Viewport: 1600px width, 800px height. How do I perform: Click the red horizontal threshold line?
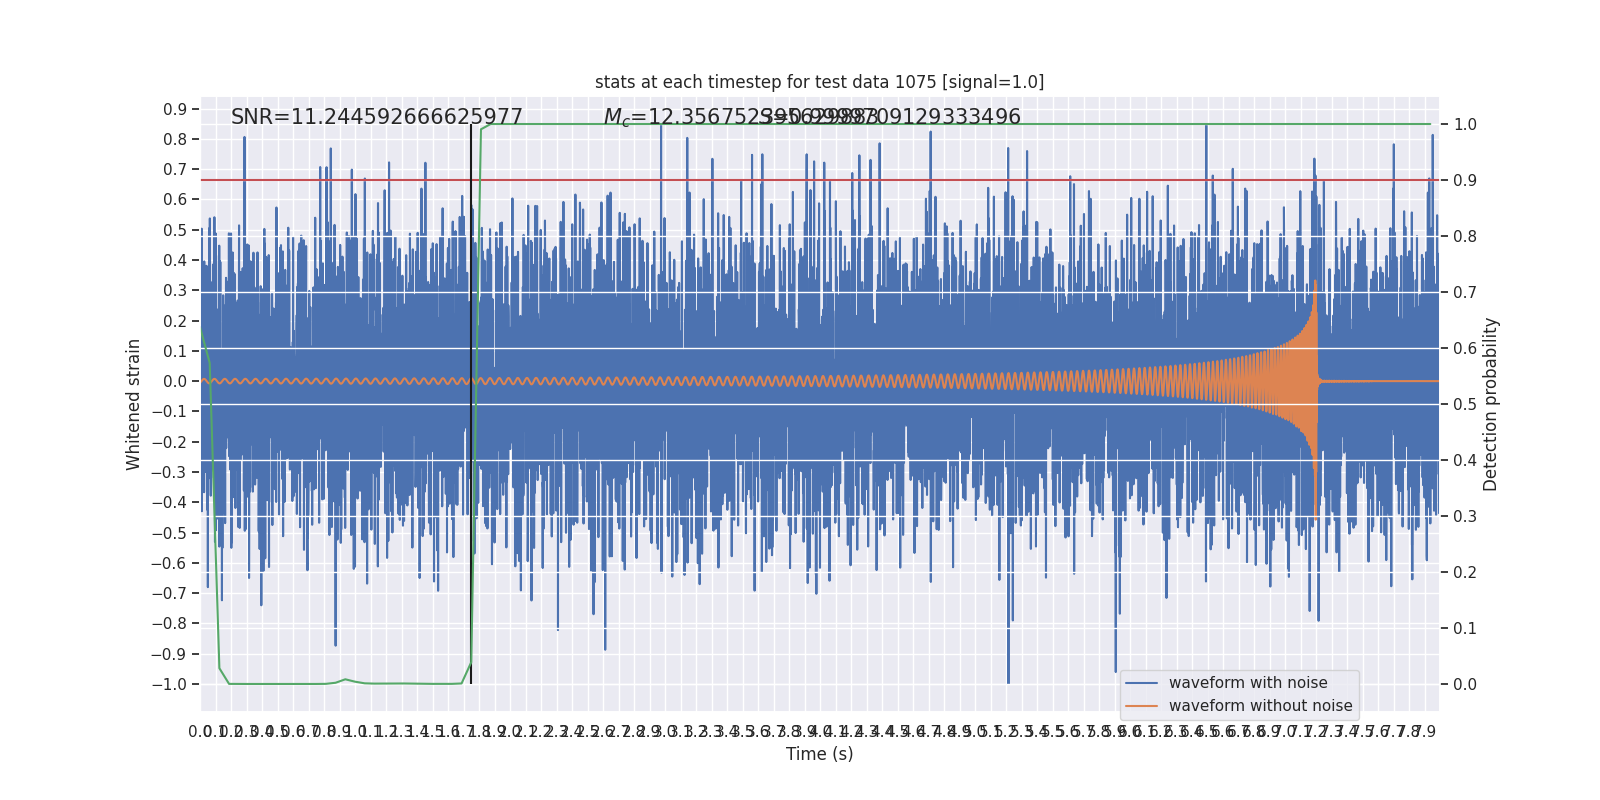pyautogui.click(x=820, y=180)
